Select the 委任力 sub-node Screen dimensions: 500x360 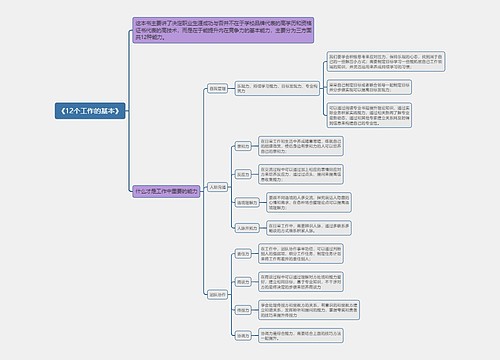click(243, 254)
